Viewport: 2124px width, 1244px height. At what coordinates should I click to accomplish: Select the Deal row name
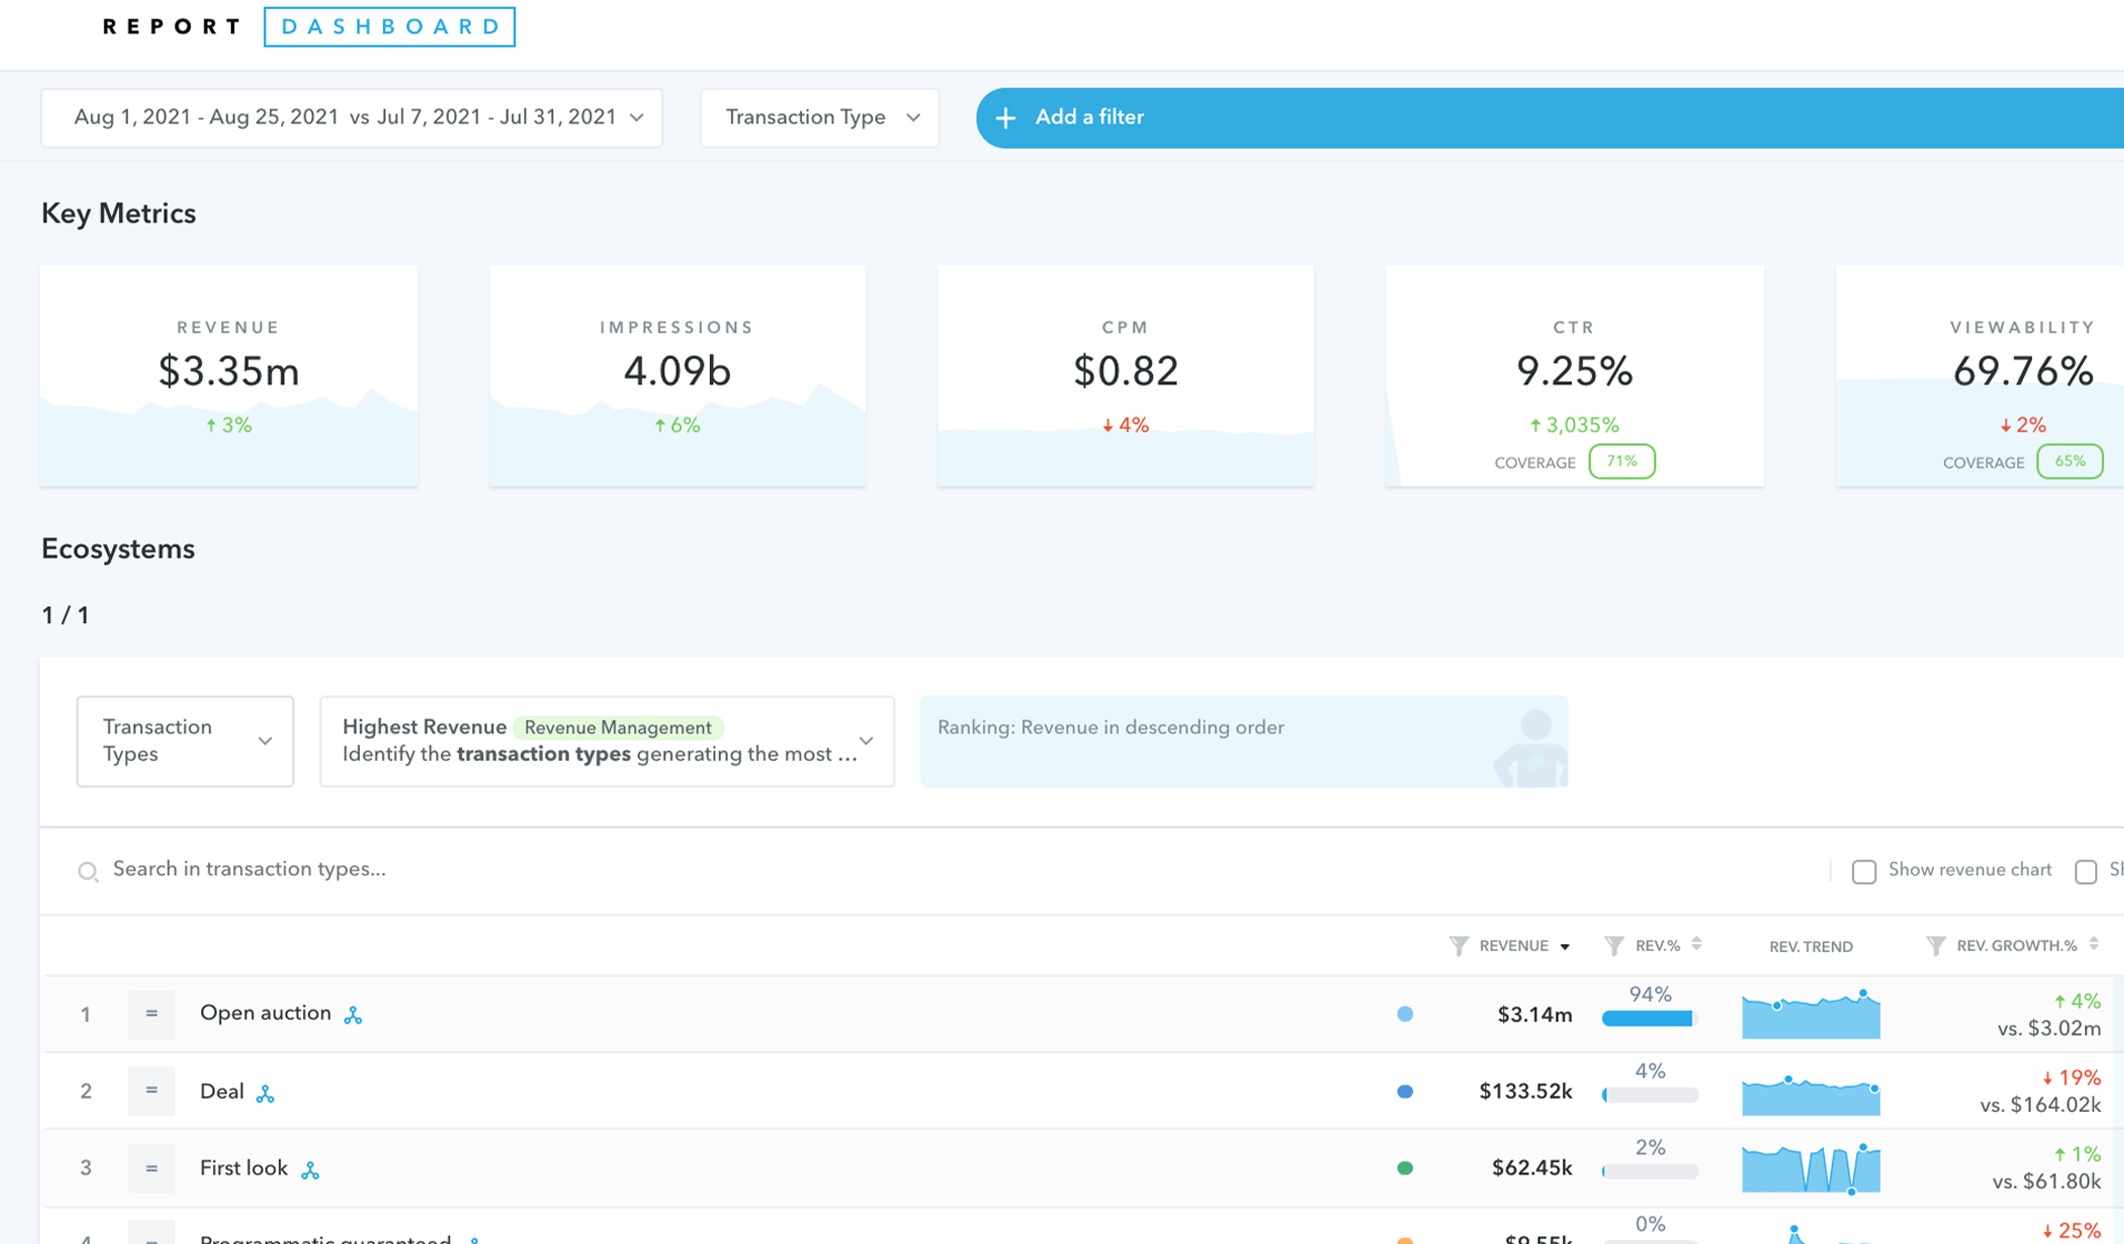[x=222, y=1091]
